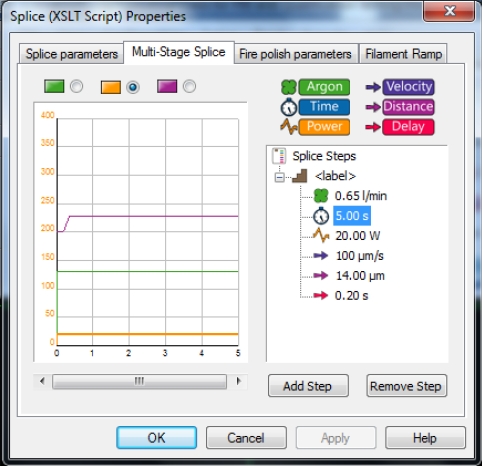Viewport: 482px width, 466px height.
Task: Select the radio button next to green swatch
Action: 76,87
